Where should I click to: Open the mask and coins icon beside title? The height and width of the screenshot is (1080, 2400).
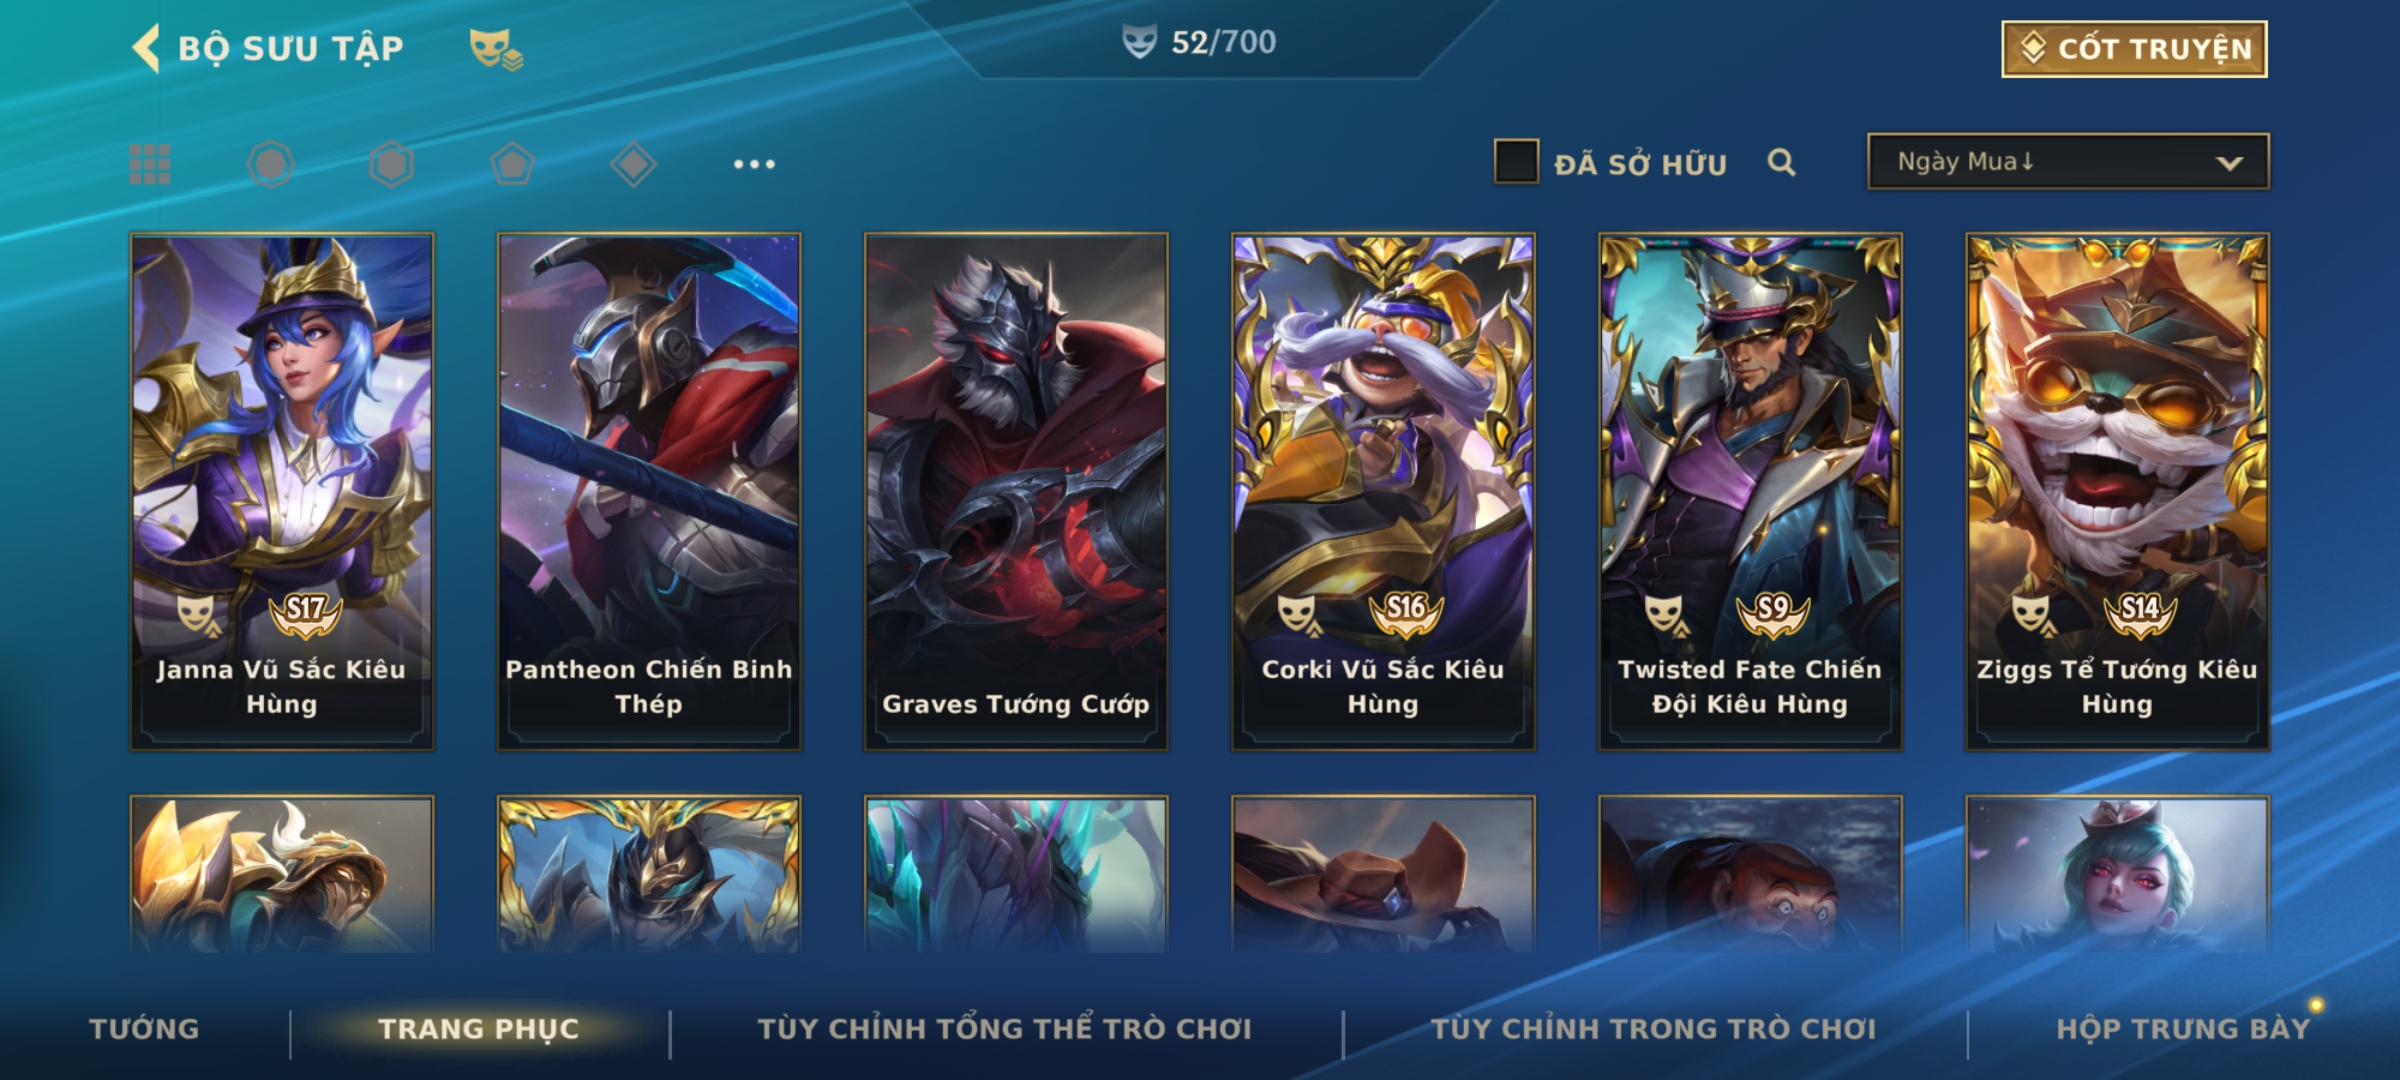coord(496,49)
